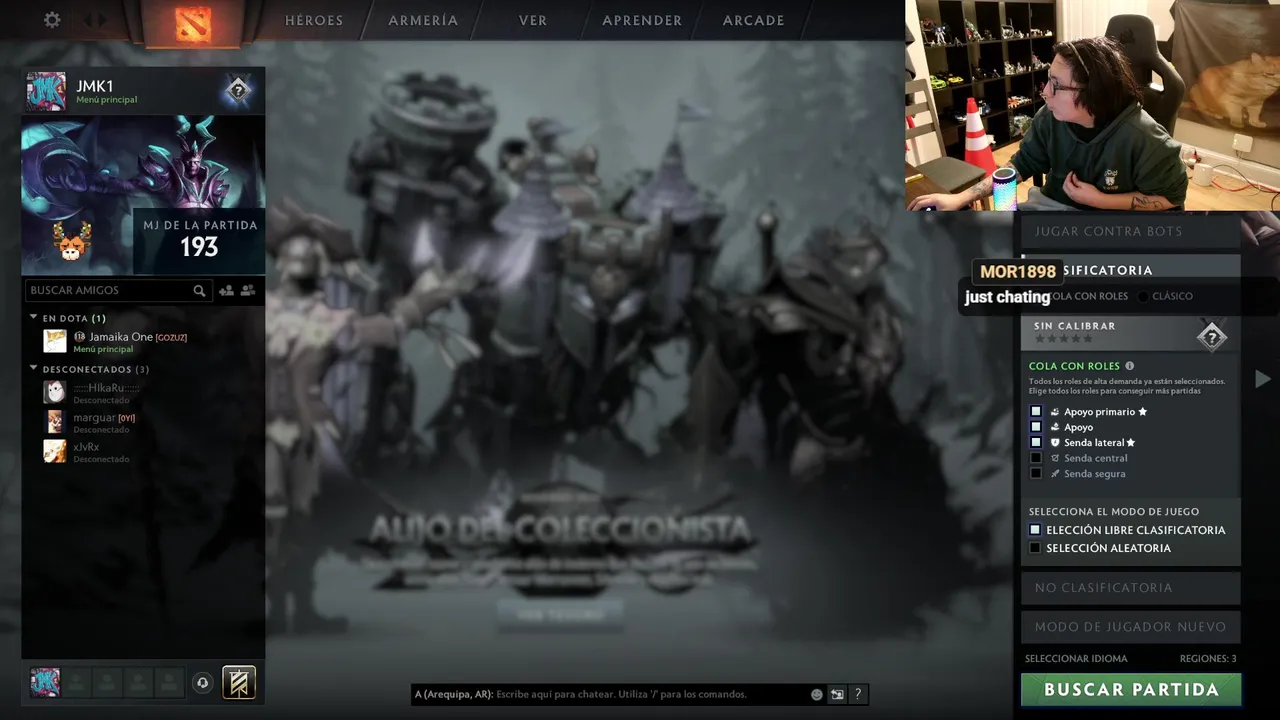The height and width of the screenshot is (720, 1280).
Task: Select offline friend HIkaRu
Action: tap(143, 392)
